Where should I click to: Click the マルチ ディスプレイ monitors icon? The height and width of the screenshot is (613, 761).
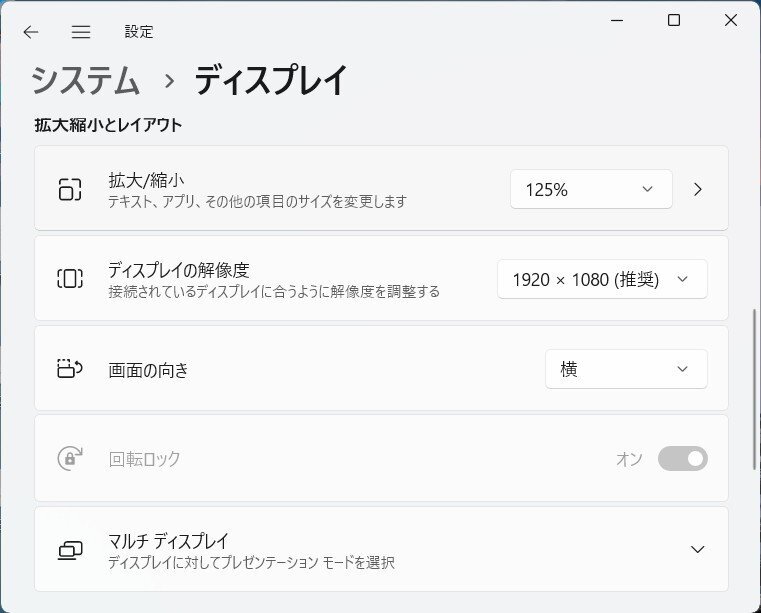point(70,550)
